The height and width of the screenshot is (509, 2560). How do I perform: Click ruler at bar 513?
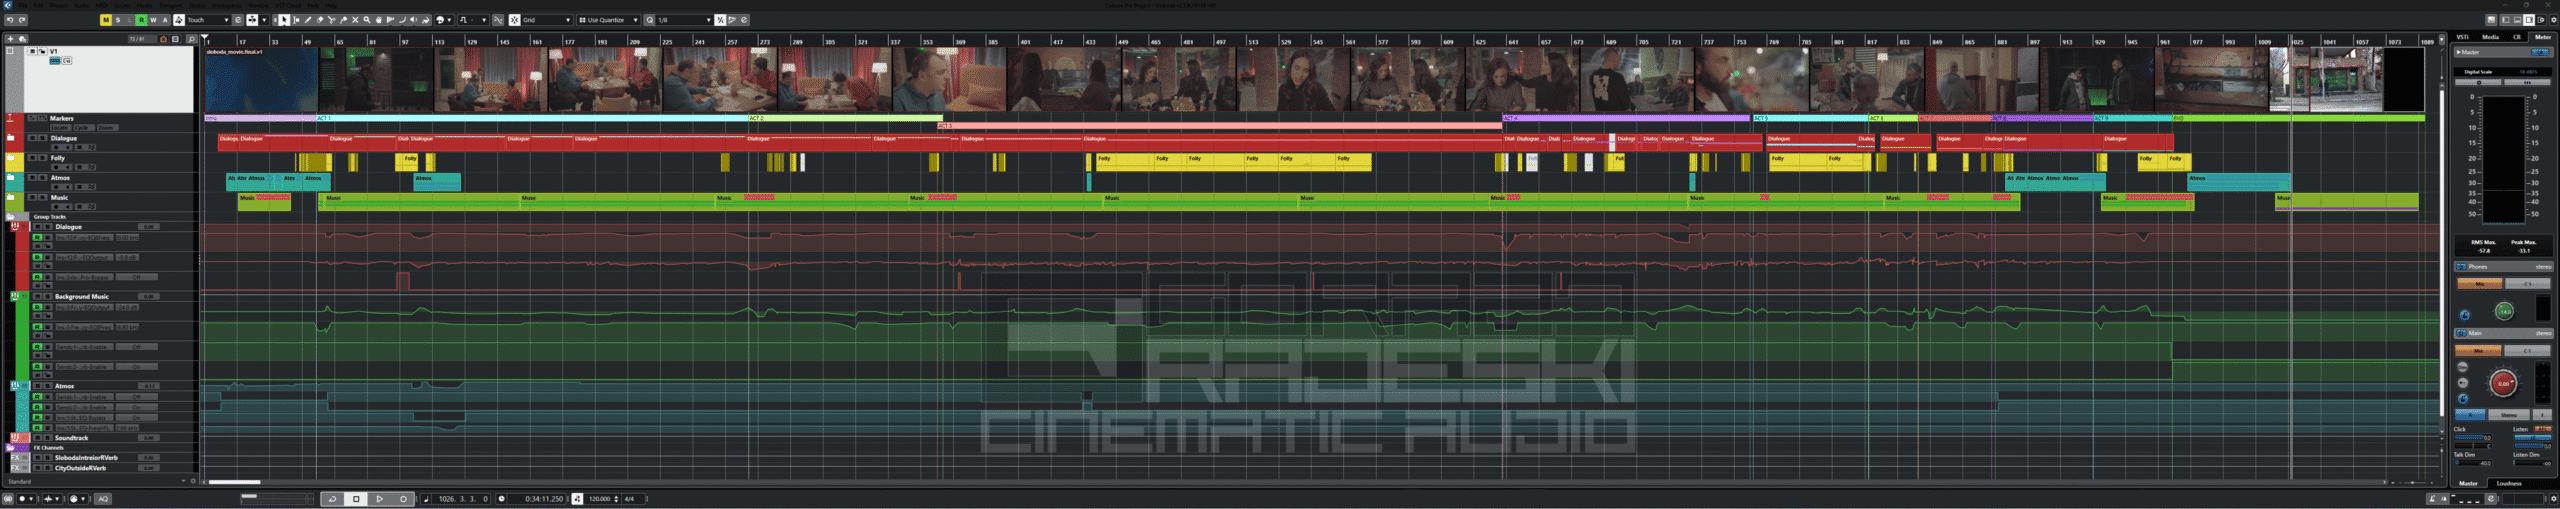click(1254, 41)
